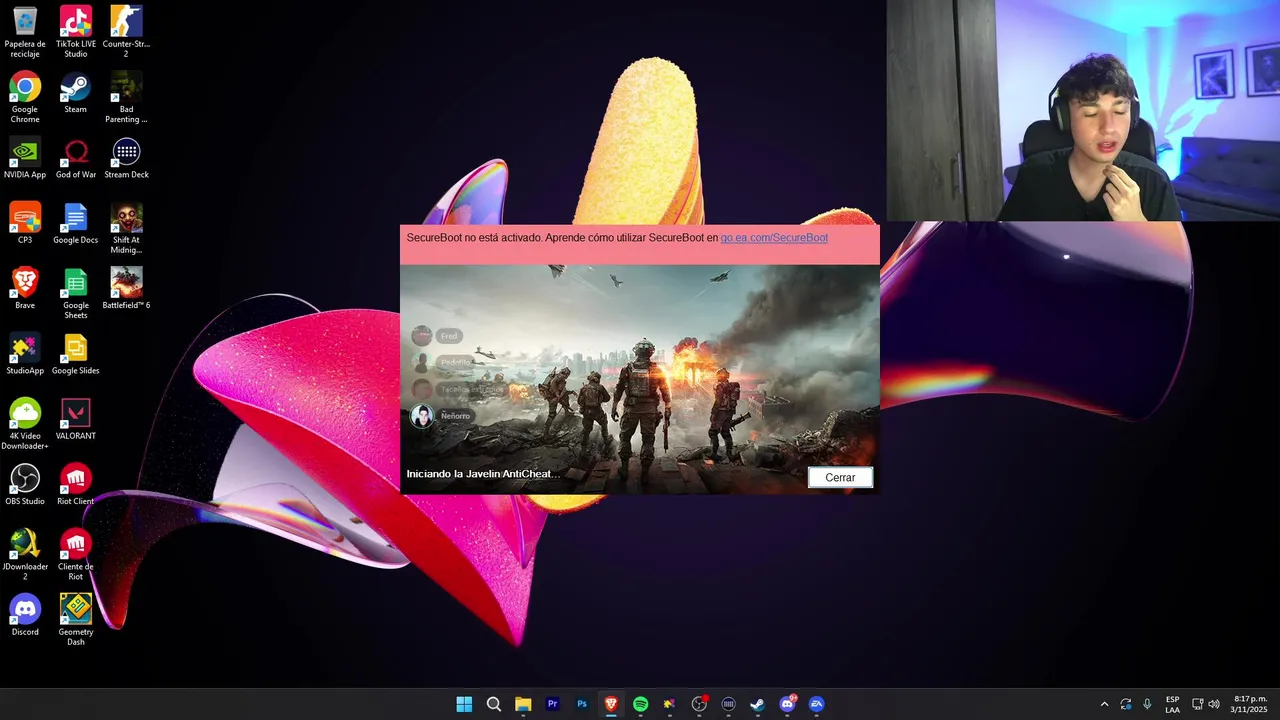Click the sync status tray icon
The width and height of the screenshot is (1280, 720).
[1126, 704]
